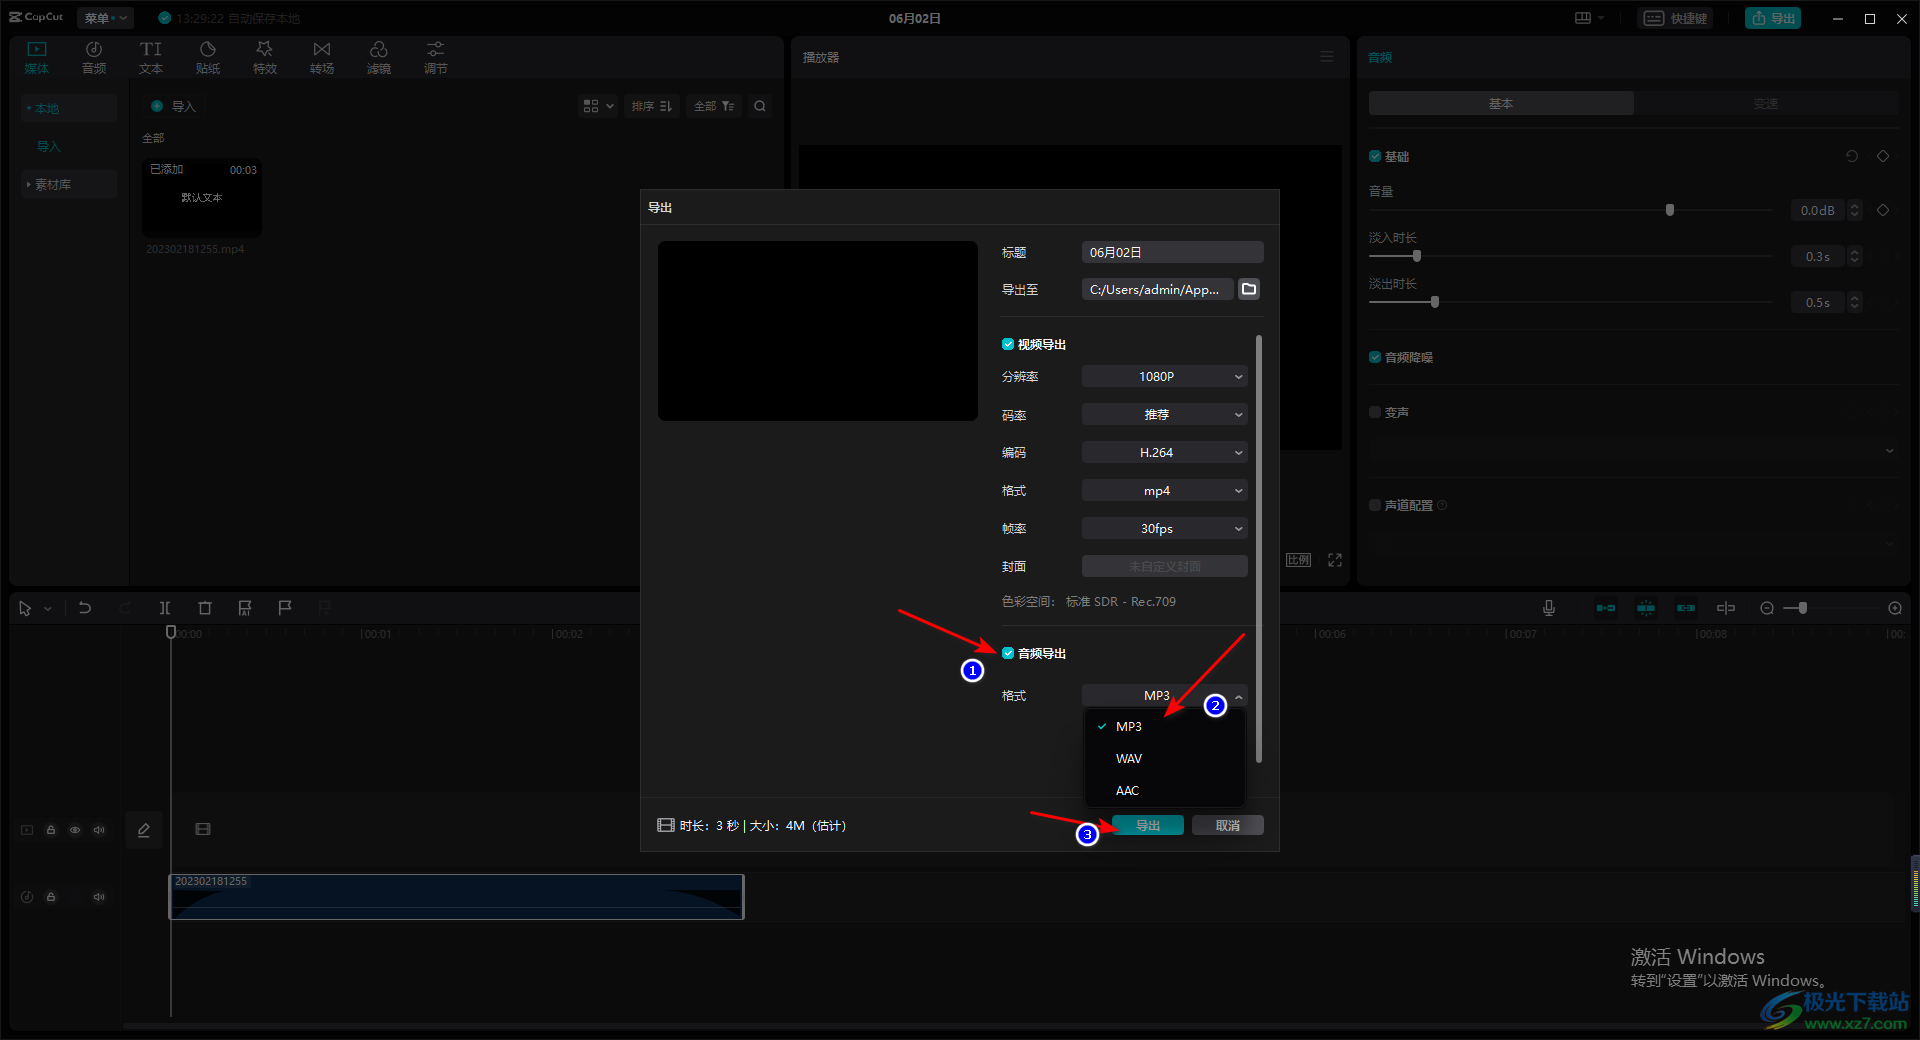
Task: Adjust the fade-in duration slider
Action: 1416,256
